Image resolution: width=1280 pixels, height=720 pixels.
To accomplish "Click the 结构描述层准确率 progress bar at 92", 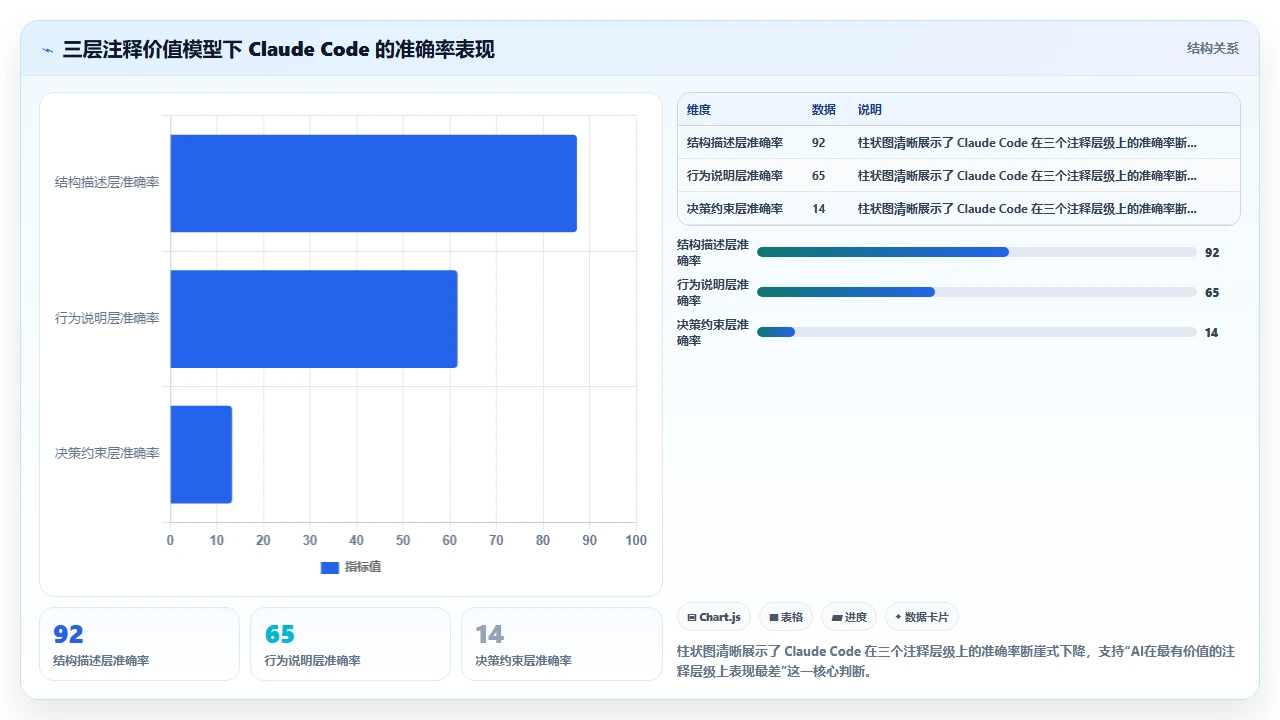I will (x=977, y=252).
